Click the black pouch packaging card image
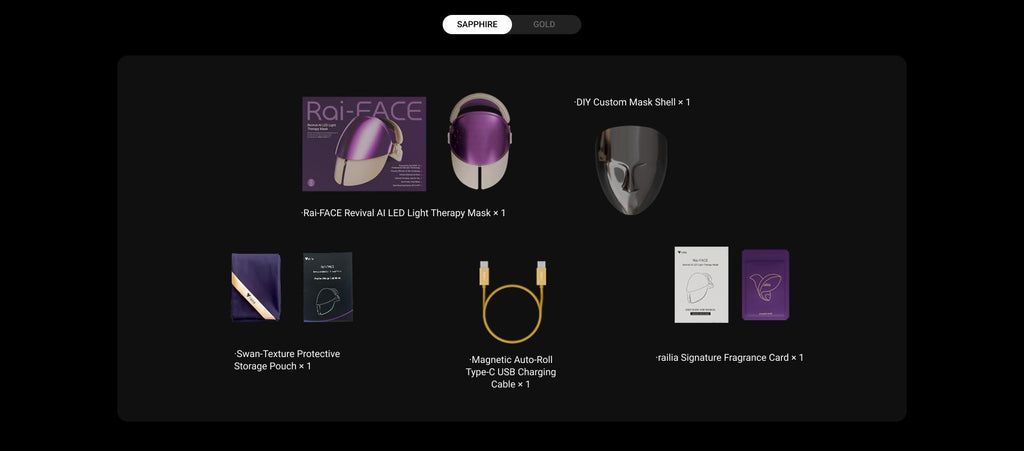 point(328,287)
